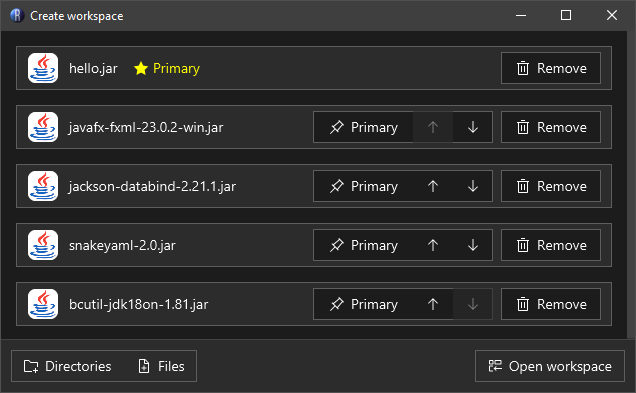The height and width of the screenshot is (393, 636).
Task: Minimize the Create workspace window
Action: pyautogui.click(x=521, y=15)
